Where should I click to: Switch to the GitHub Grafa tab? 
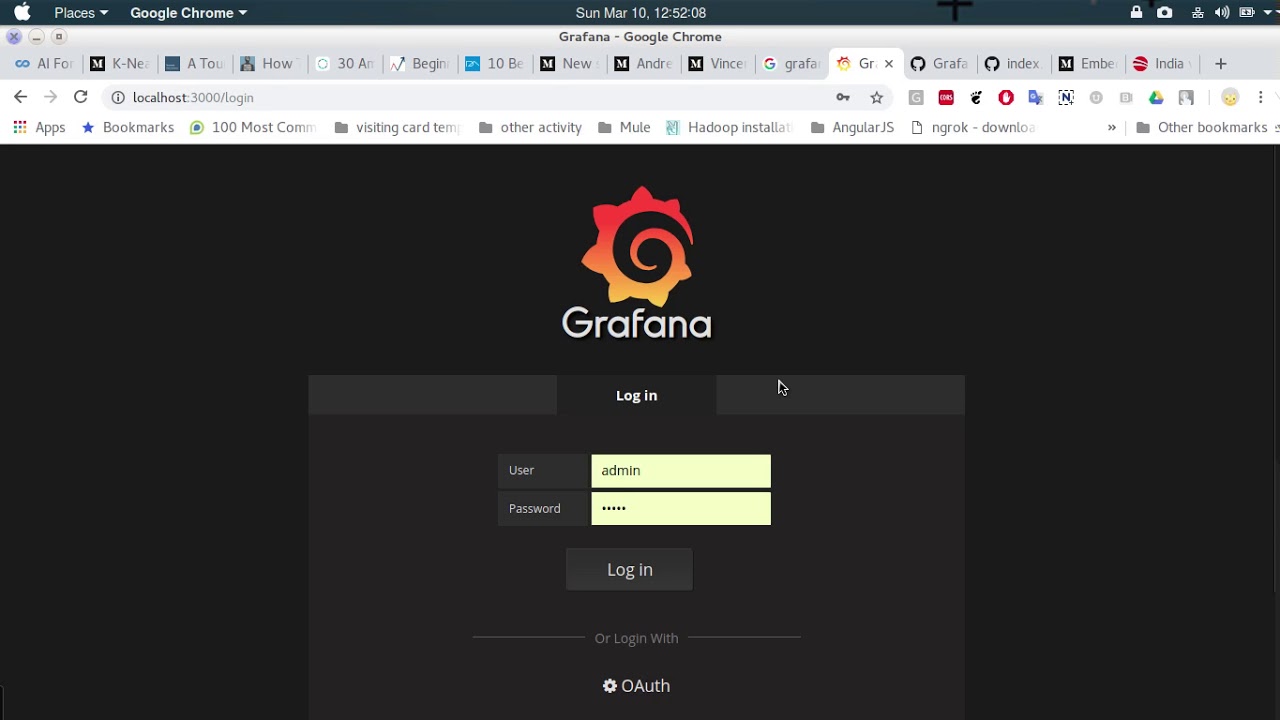939,63
